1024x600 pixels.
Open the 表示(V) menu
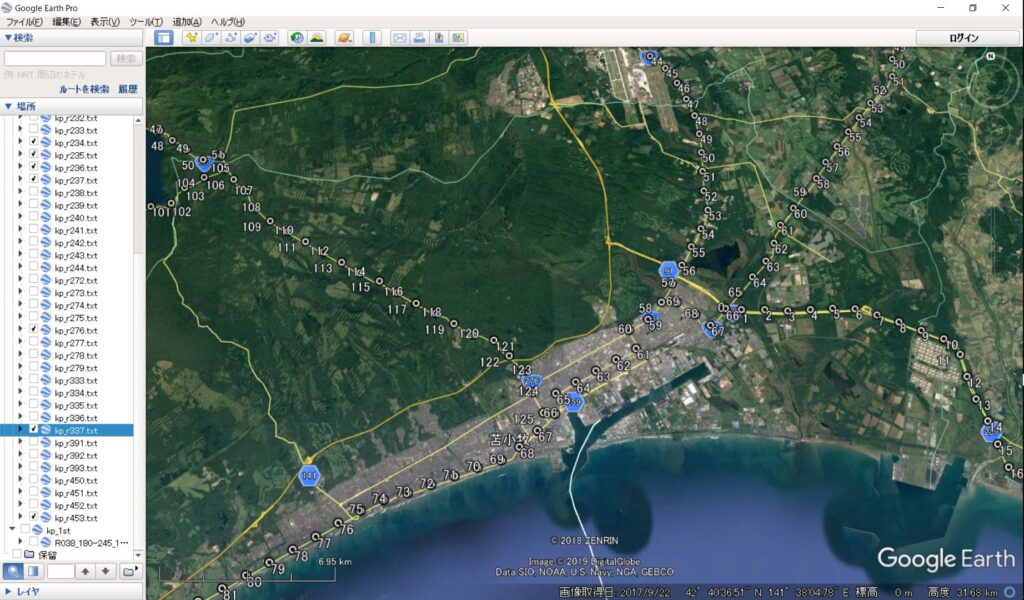point(104,22)
